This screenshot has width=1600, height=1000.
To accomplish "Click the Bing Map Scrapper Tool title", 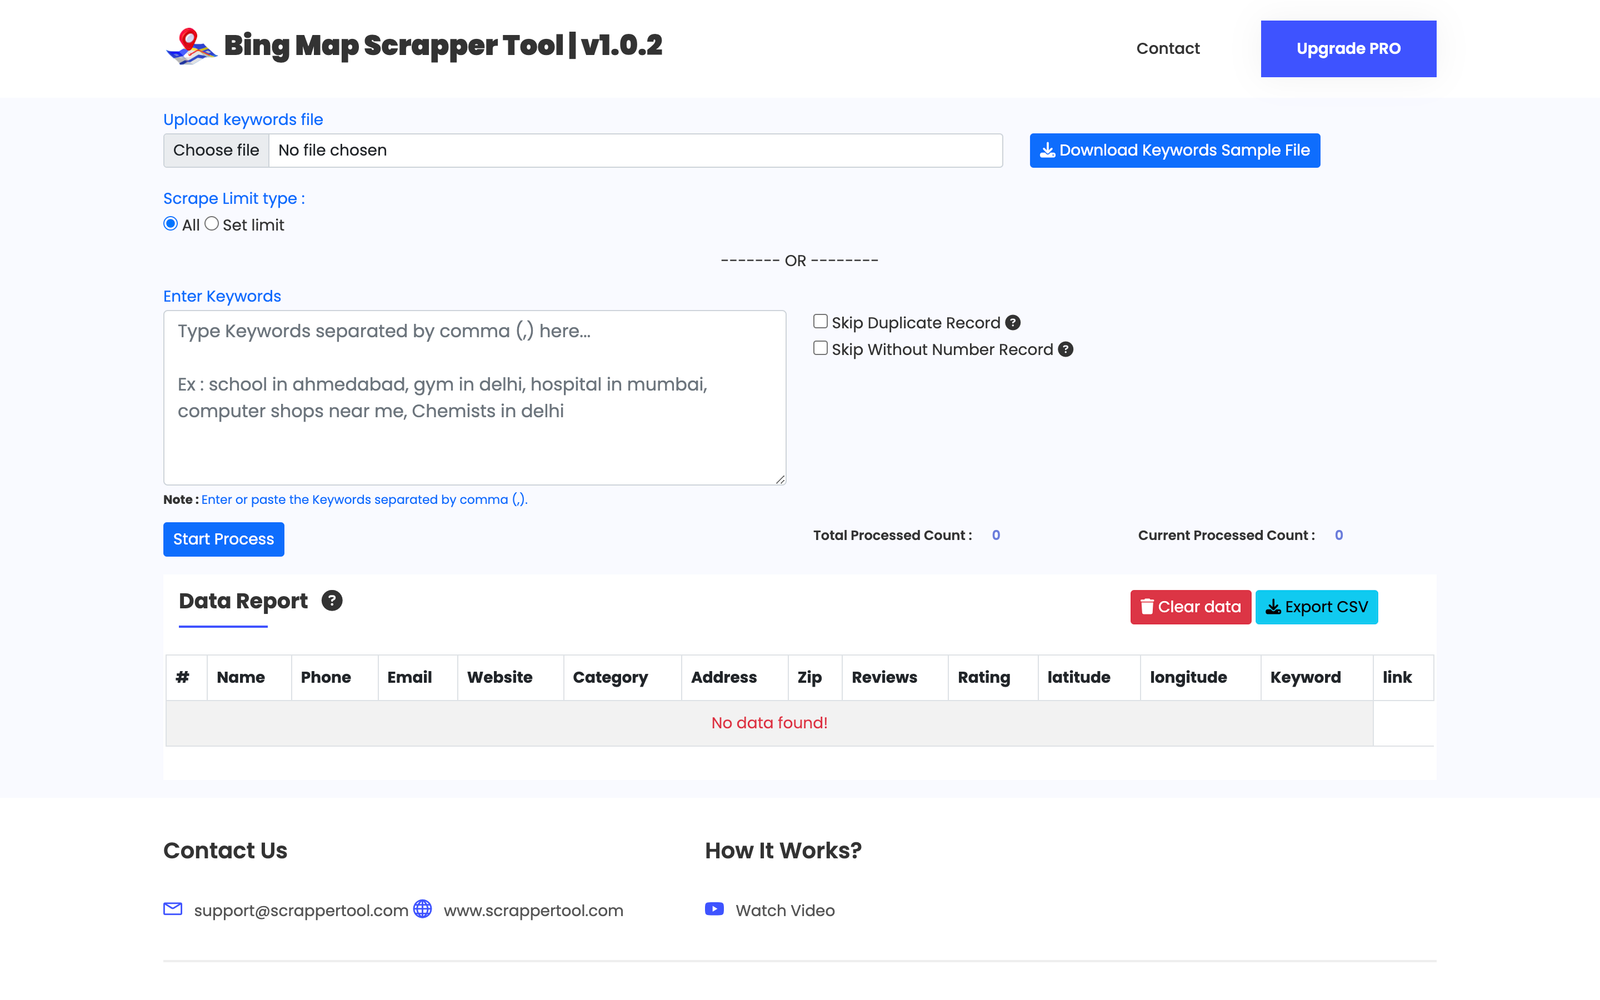I will [443, 46].
